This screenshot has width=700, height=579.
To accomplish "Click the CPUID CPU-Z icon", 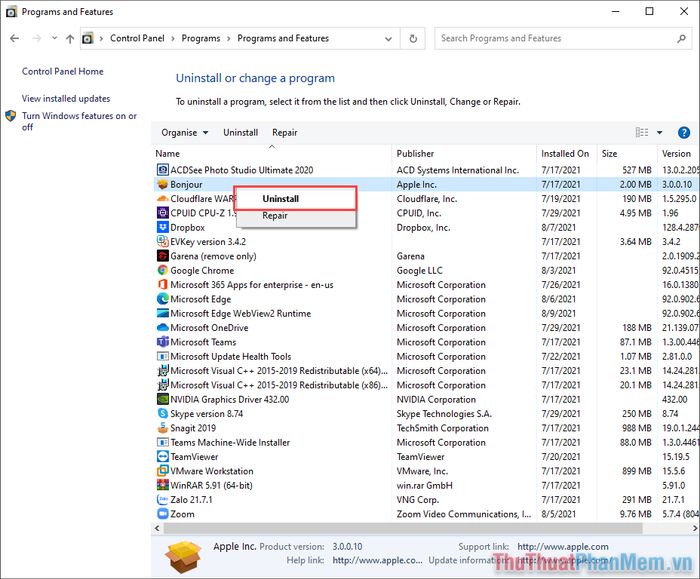I will (163, 213).
